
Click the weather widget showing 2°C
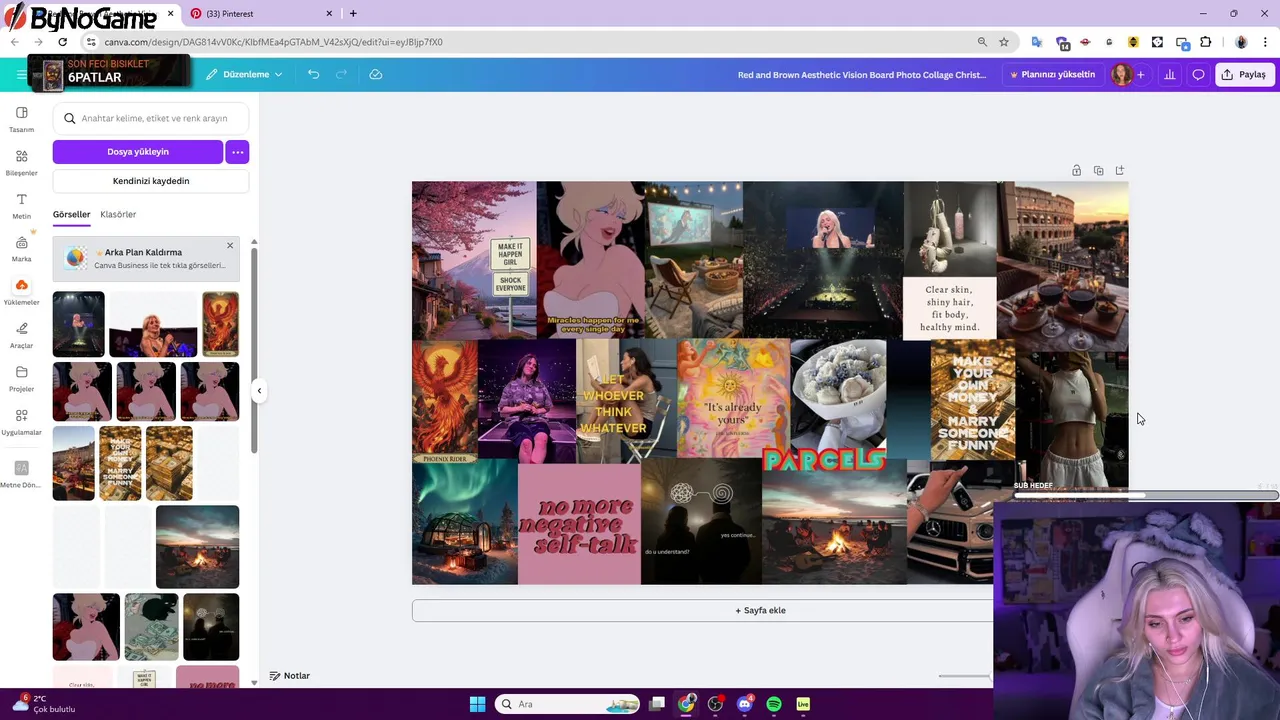[x=42, y=703]
